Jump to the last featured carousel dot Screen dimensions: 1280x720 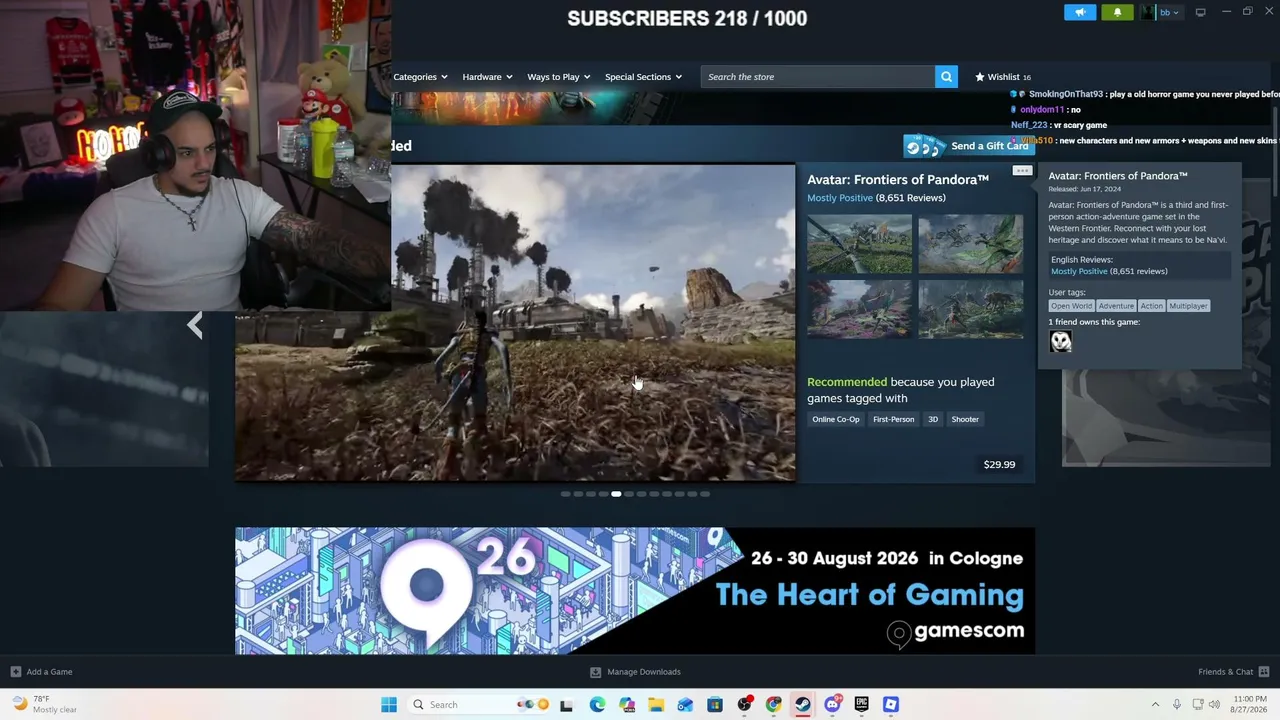705,494
